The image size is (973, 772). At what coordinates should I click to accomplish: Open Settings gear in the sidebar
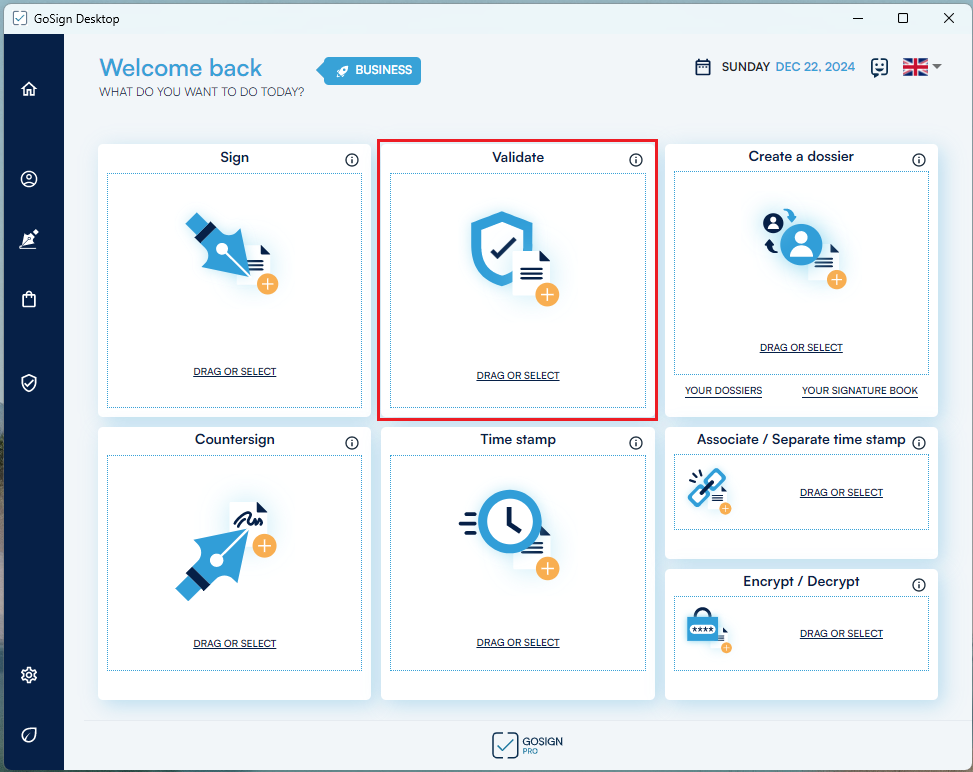point(29,675)
